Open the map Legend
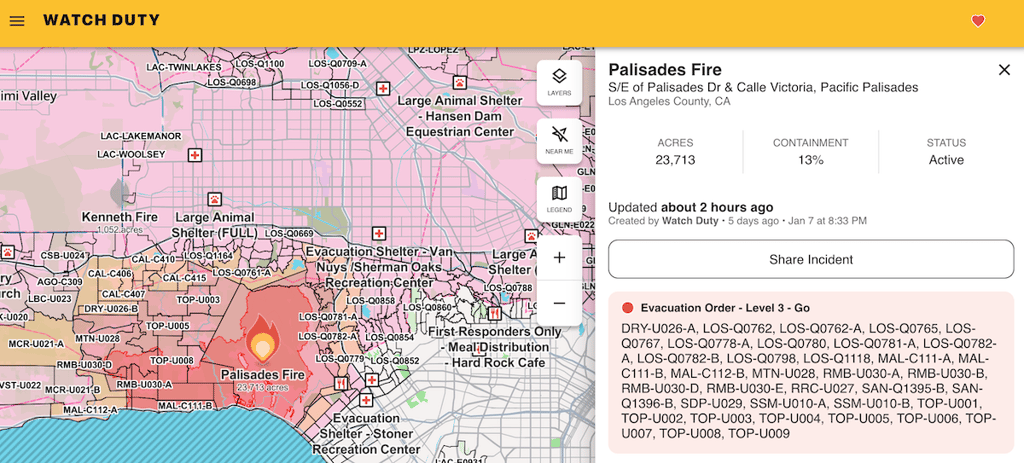 (x=559, y=199)
